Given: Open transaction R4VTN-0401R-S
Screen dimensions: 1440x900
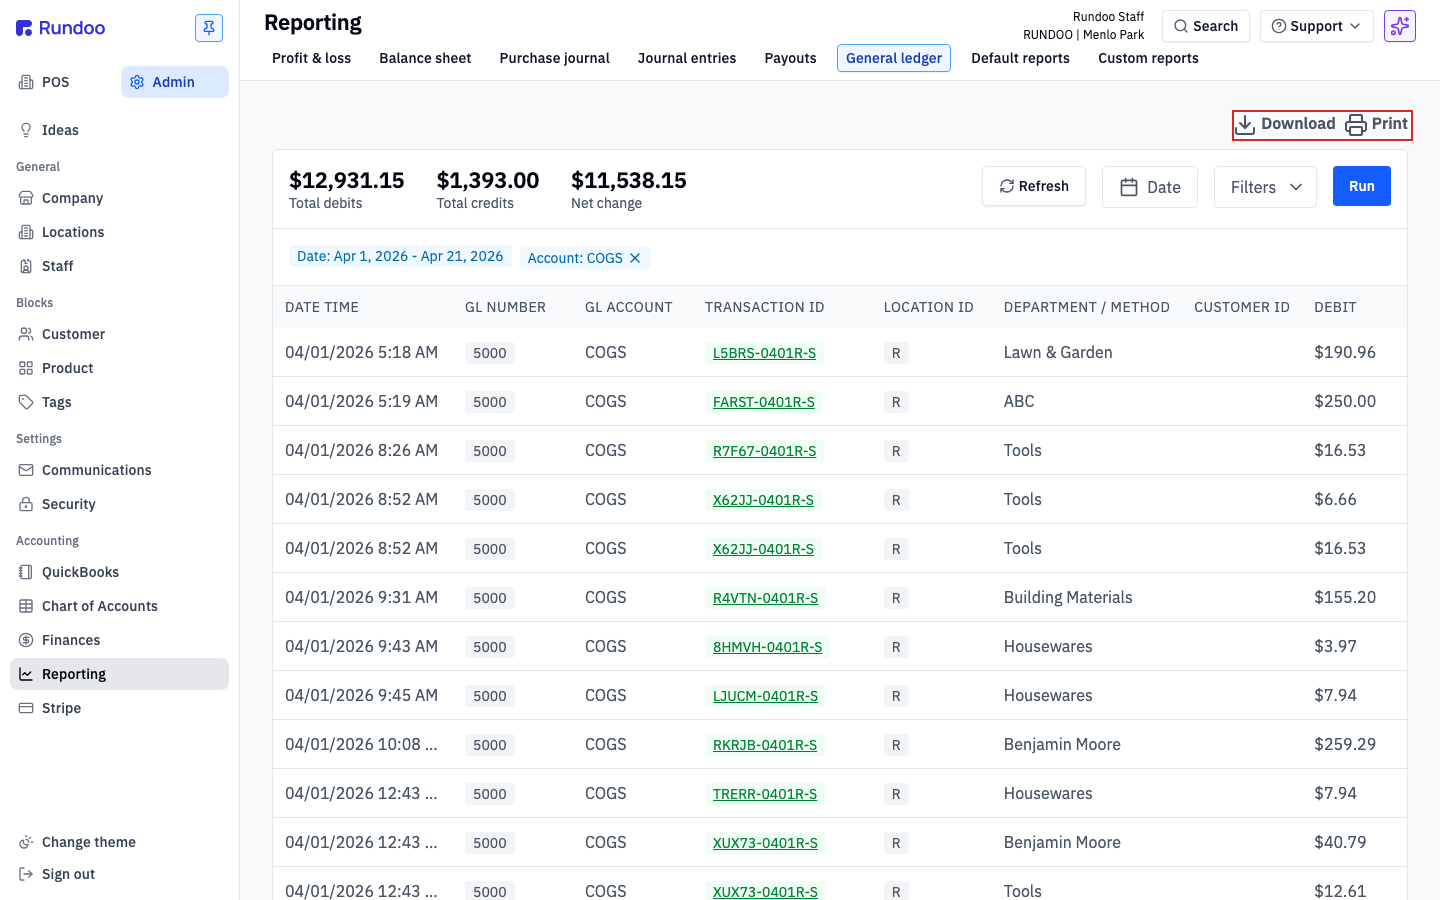Looking at the screenshot, I should tap(765, 598).
